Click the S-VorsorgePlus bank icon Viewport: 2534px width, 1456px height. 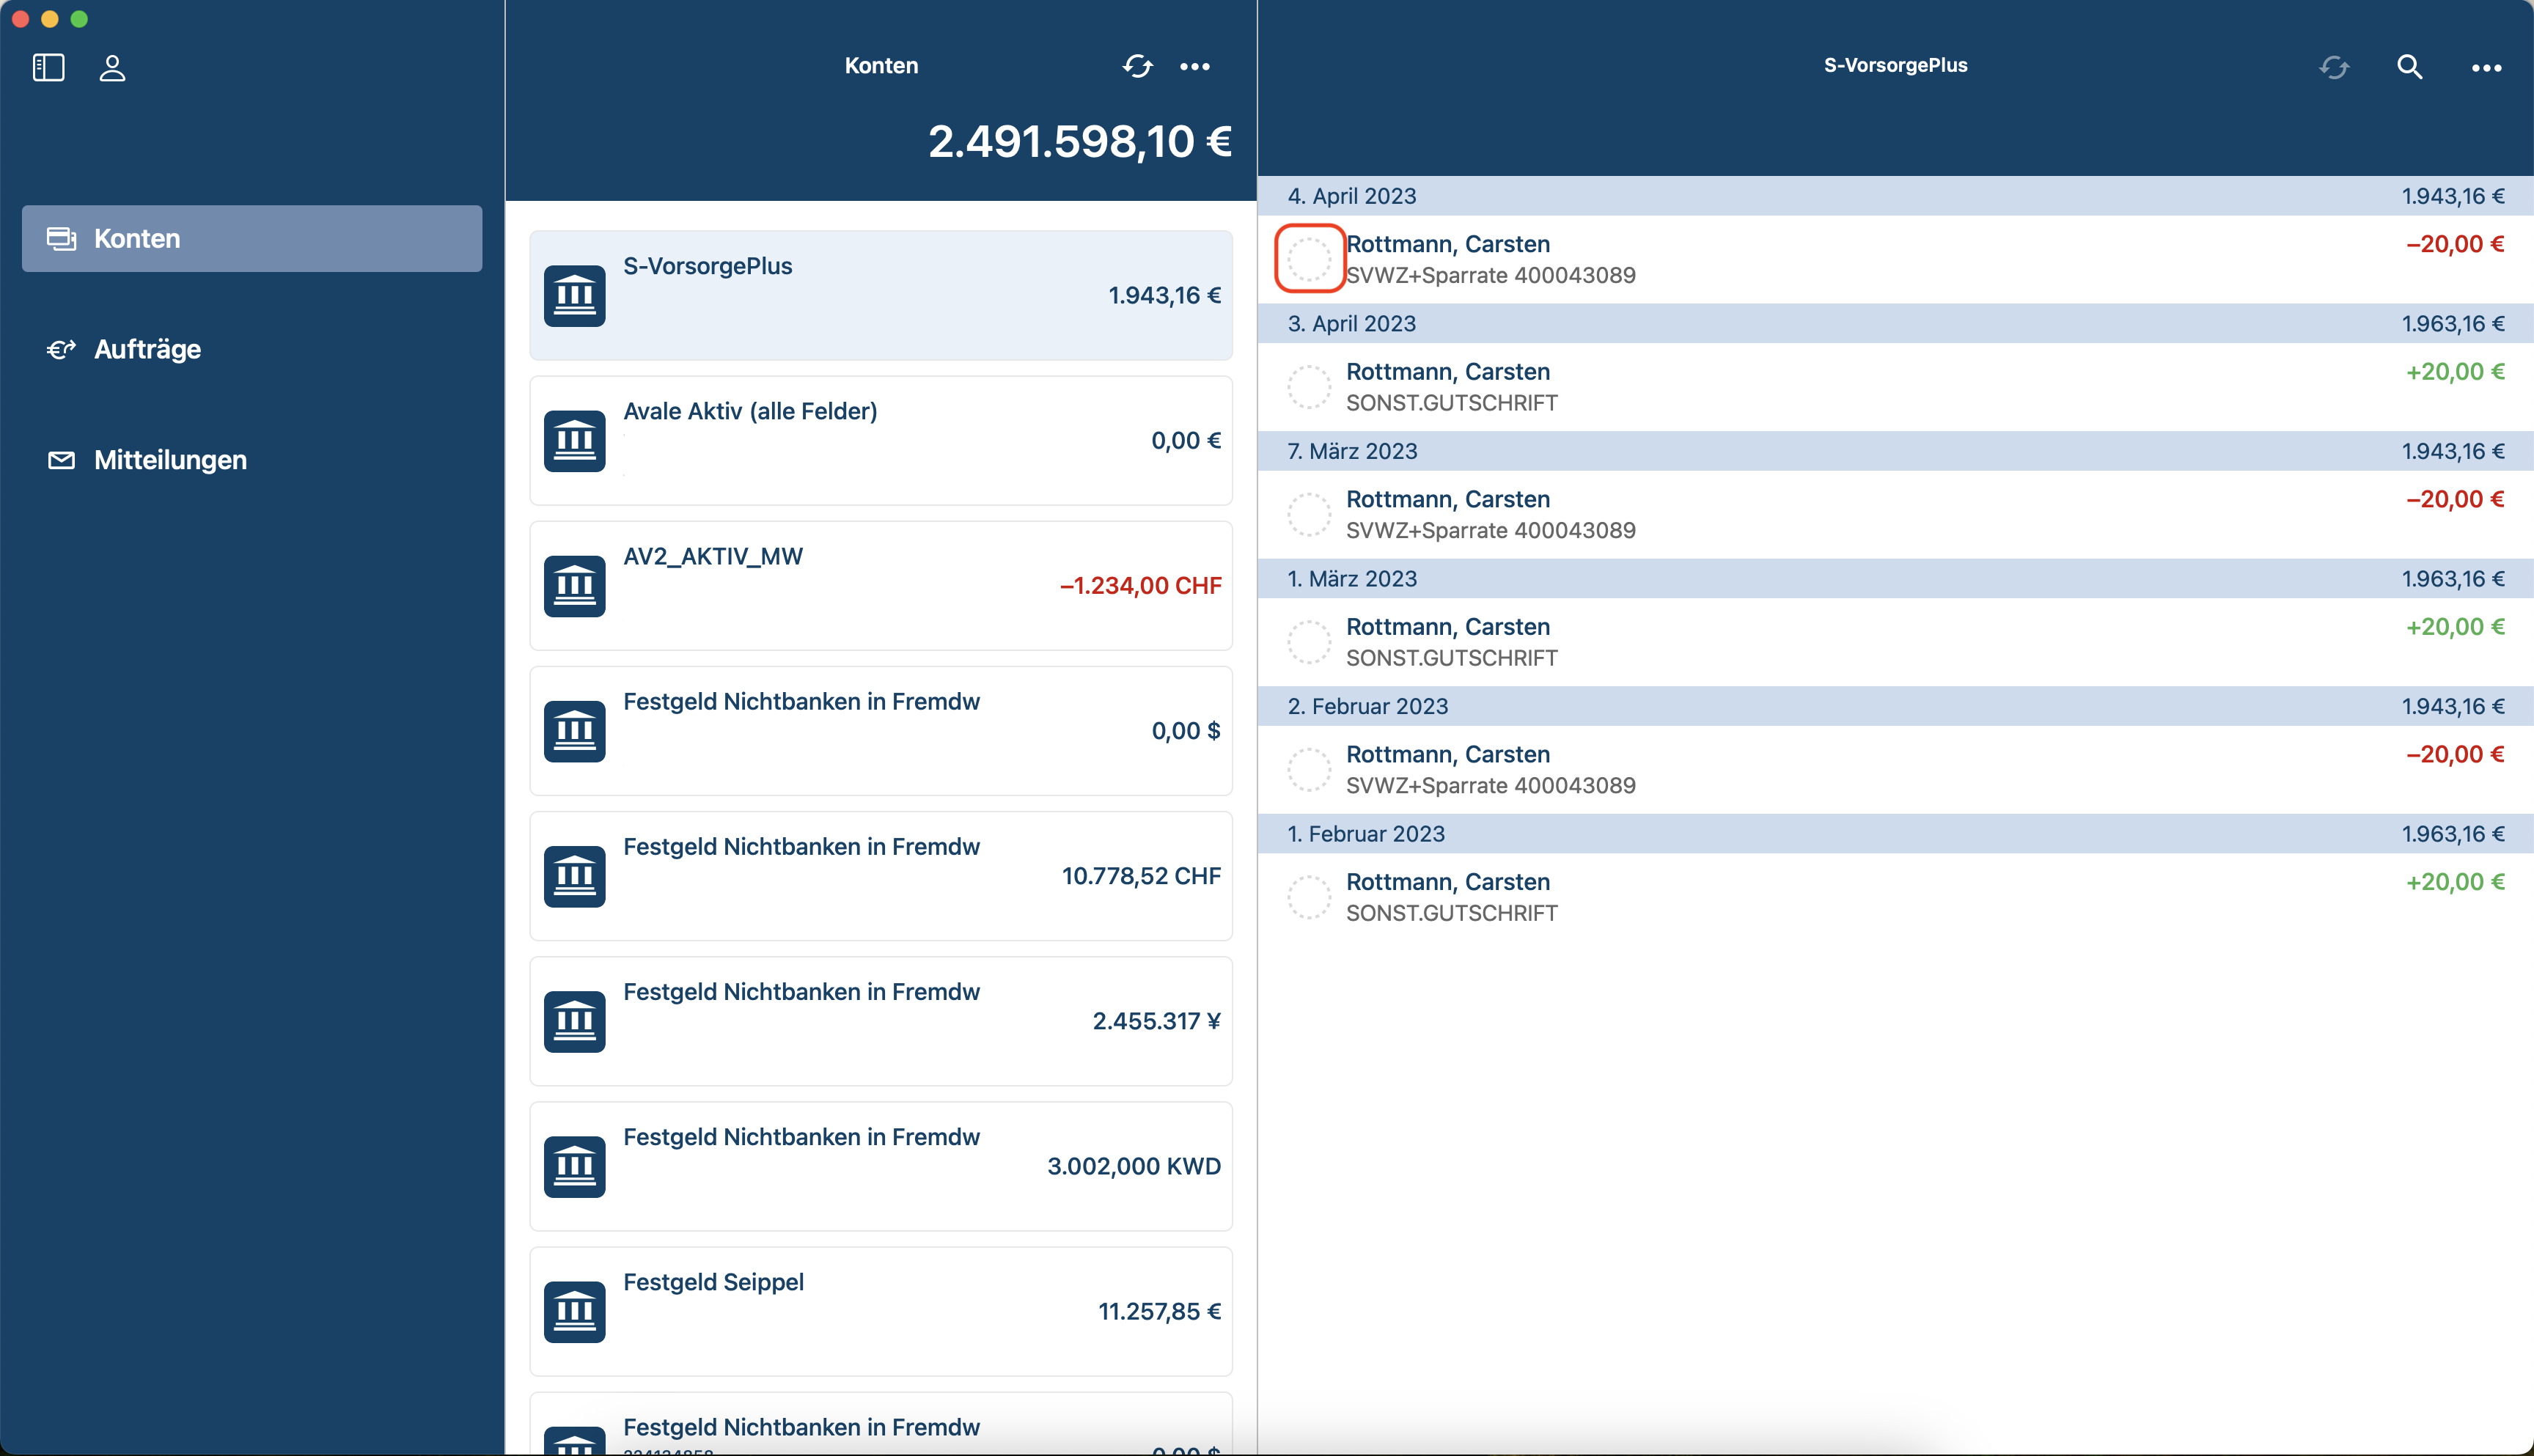[x=574, y=295]
